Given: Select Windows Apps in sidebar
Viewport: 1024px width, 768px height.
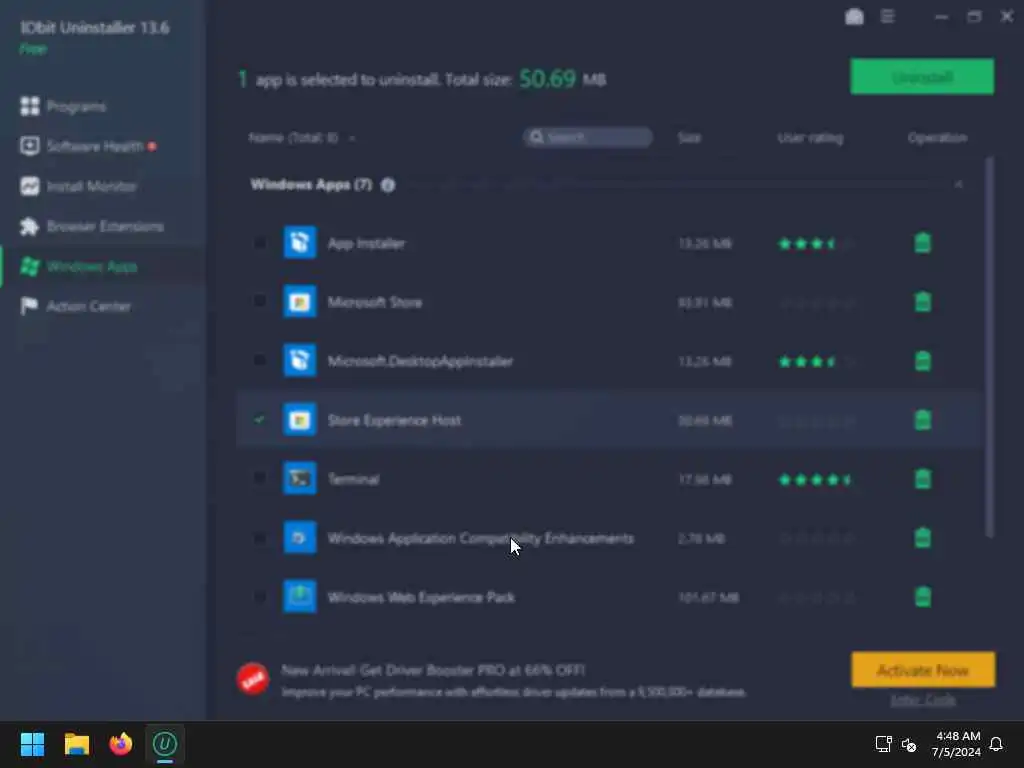Looking at the screenshot, I should click(78, 266).
